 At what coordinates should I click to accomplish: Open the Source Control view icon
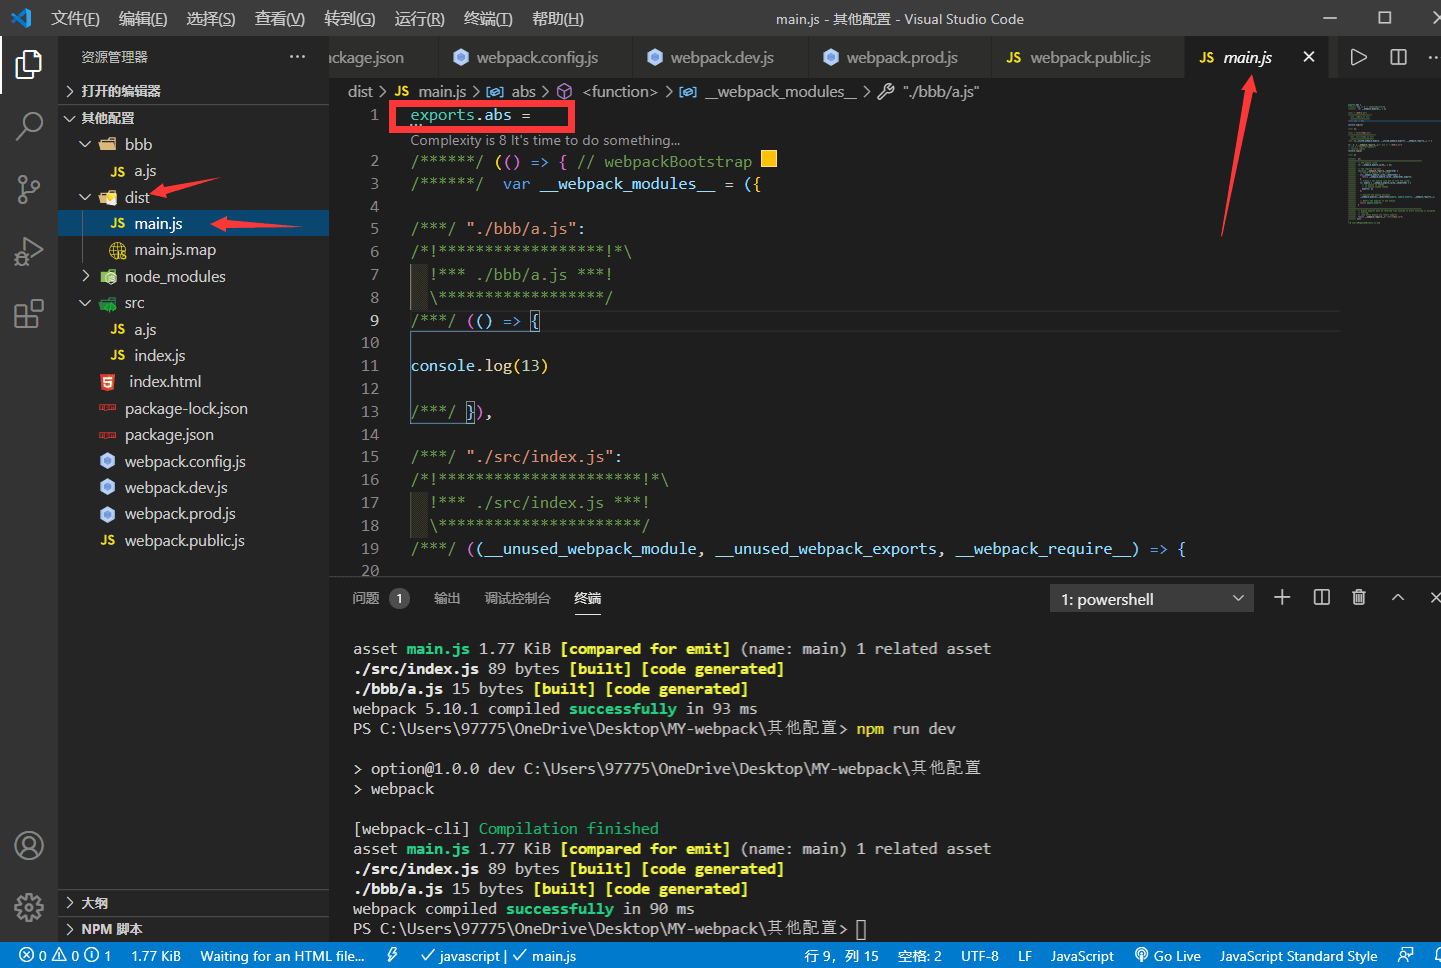(x=29, y=189)
